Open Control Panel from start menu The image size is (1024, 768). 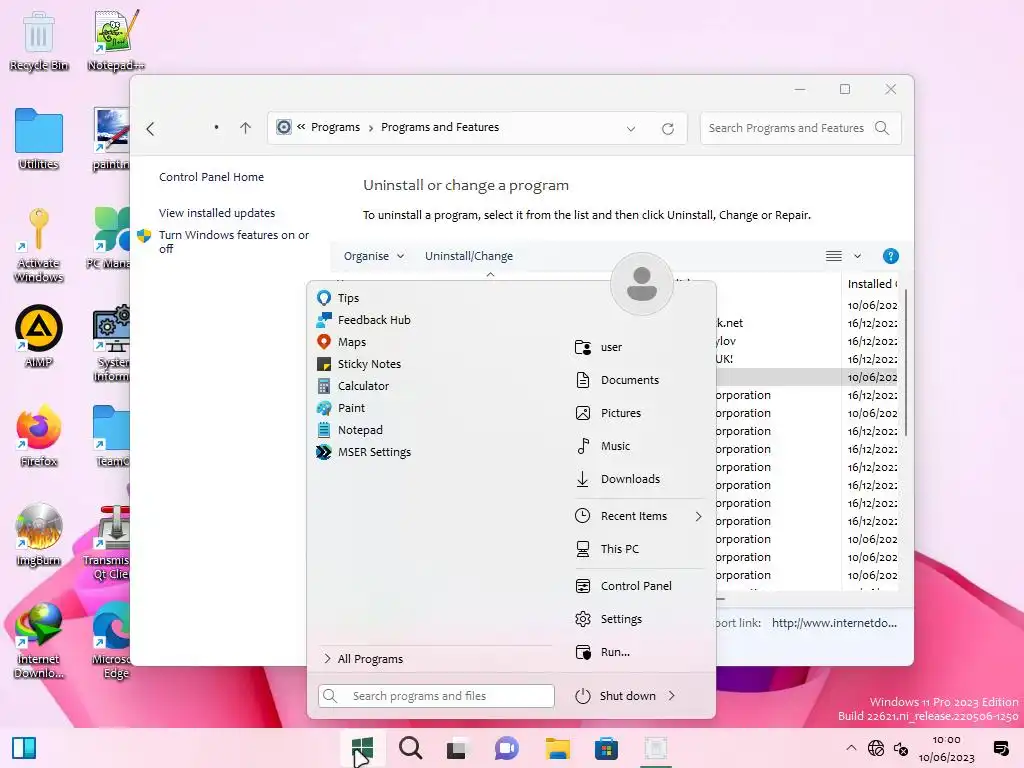(623, 586)
